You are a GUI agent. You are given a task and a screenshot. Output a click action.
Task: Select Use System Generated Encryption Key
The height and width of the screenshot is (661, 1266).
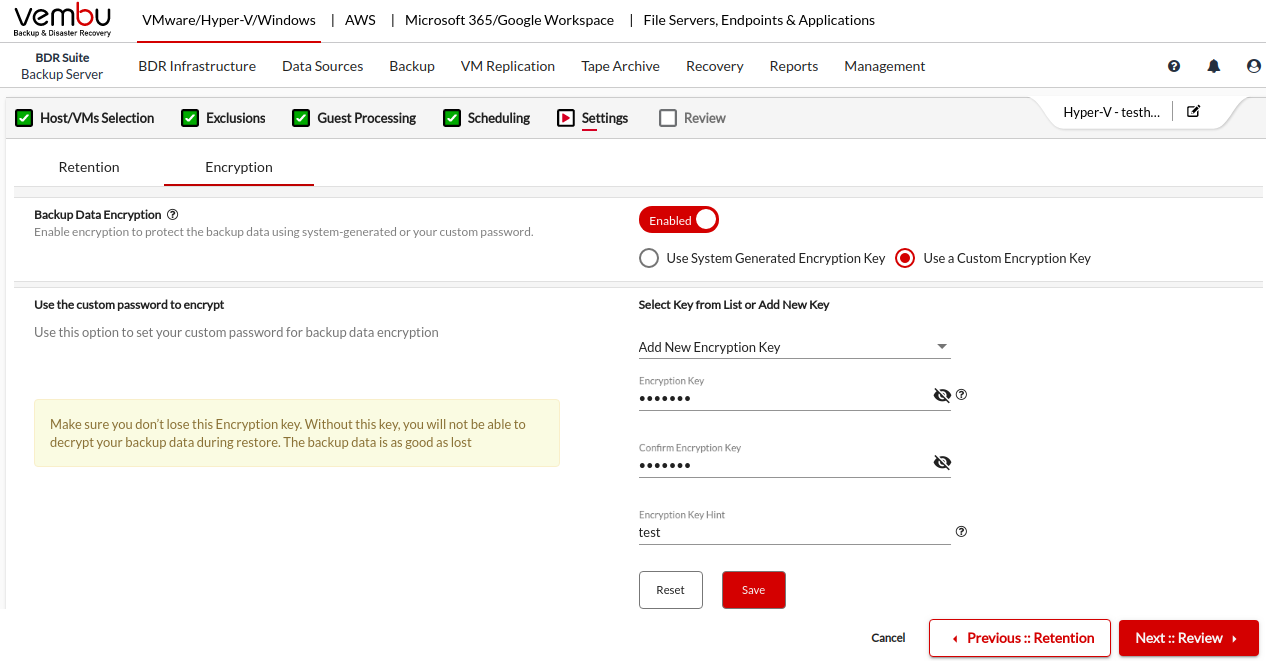[650, 258]
